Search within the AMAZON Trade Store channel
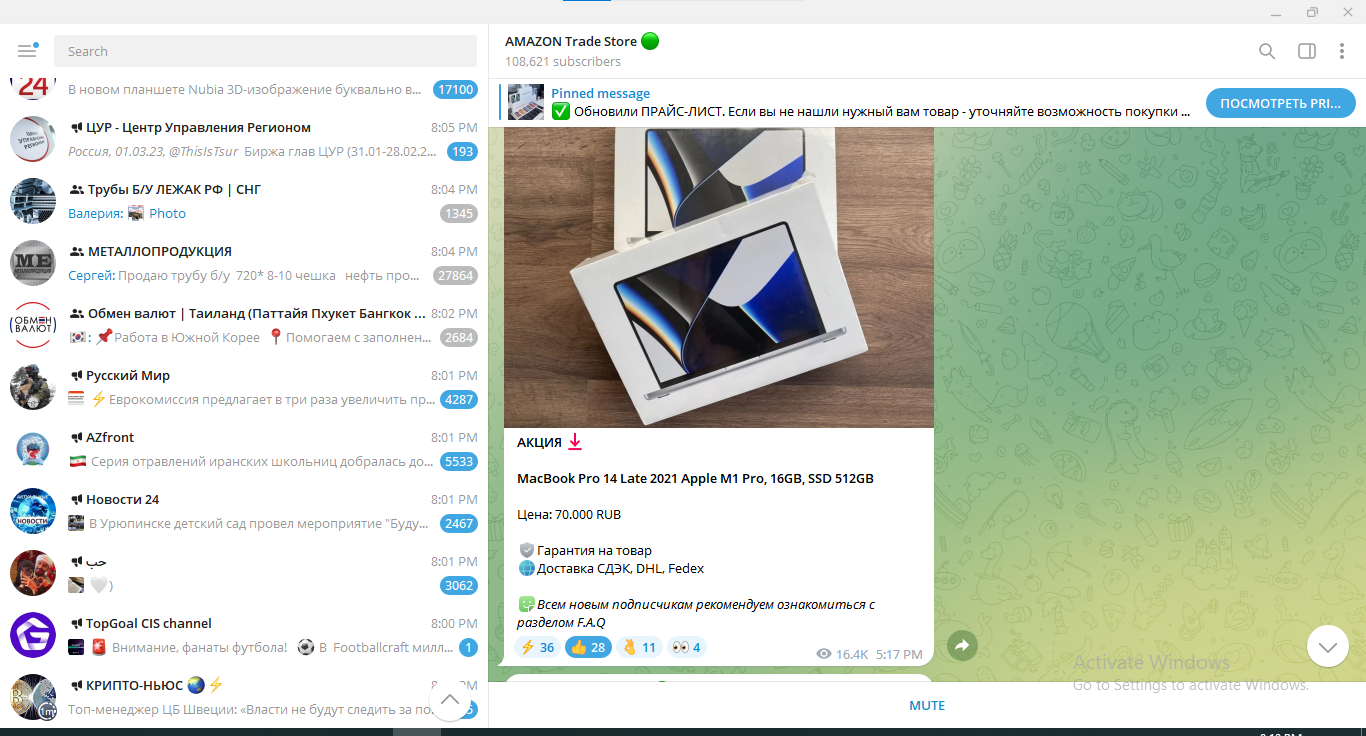Image resolution: width=1366 pixels, height=736 pixels. tap(1267, 51)
